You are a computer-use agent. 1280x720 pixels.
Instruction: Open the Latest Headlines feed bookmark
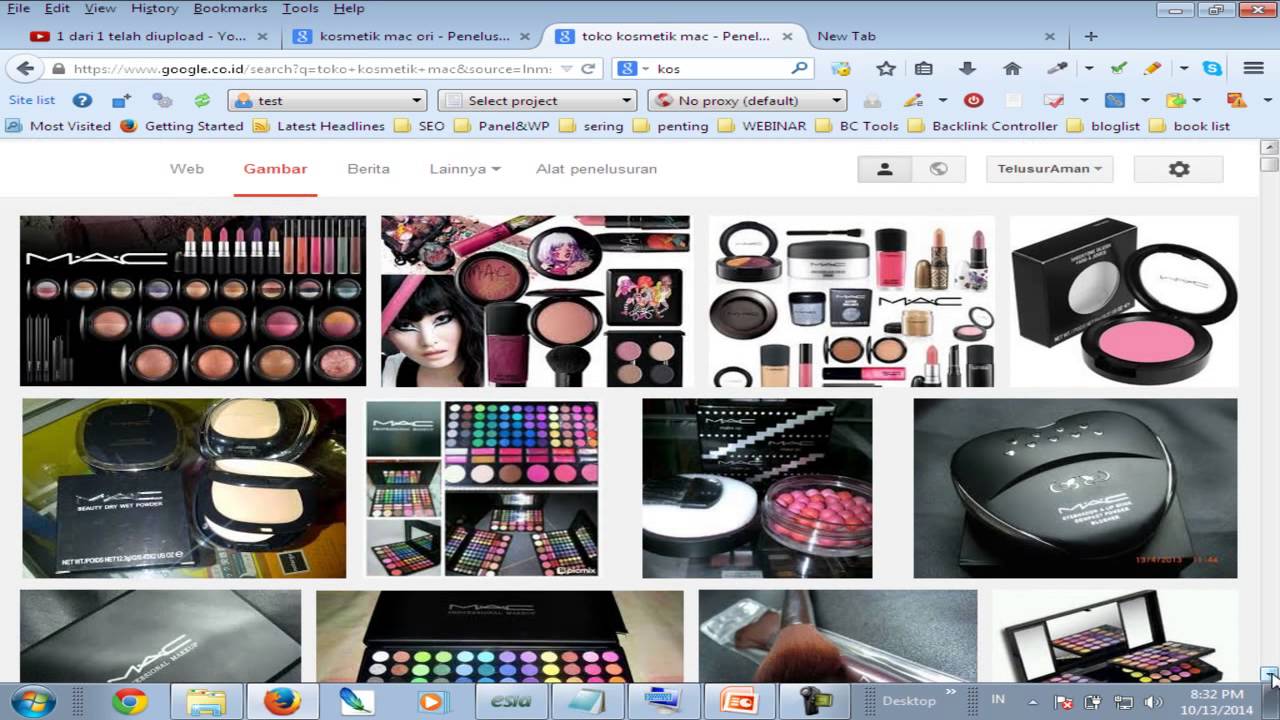[x=319, y=126]
